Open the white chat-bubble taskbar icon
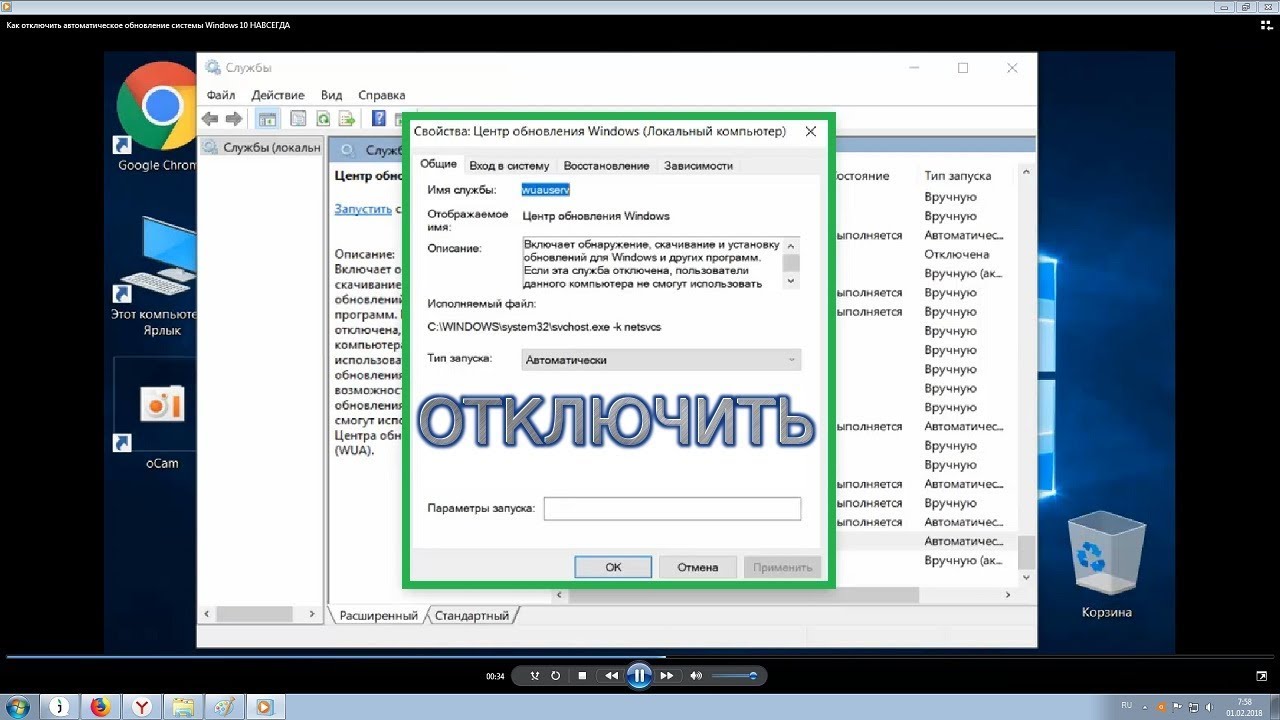Viewport: 1280px width, 720px height. click(61, 707)
